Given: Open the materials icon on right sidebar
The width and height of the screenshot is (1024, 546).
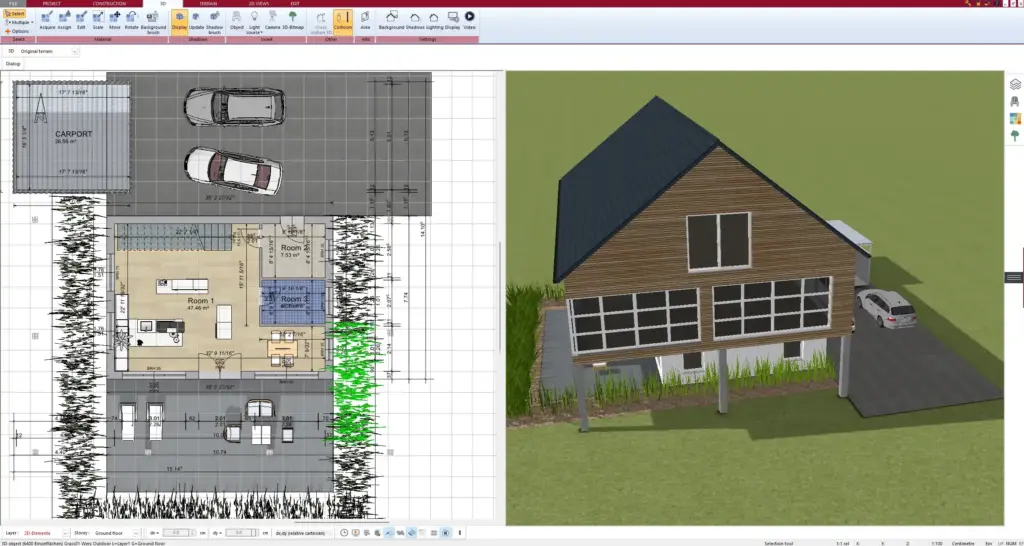Looking at the screenshot, I should [1015, 118].
